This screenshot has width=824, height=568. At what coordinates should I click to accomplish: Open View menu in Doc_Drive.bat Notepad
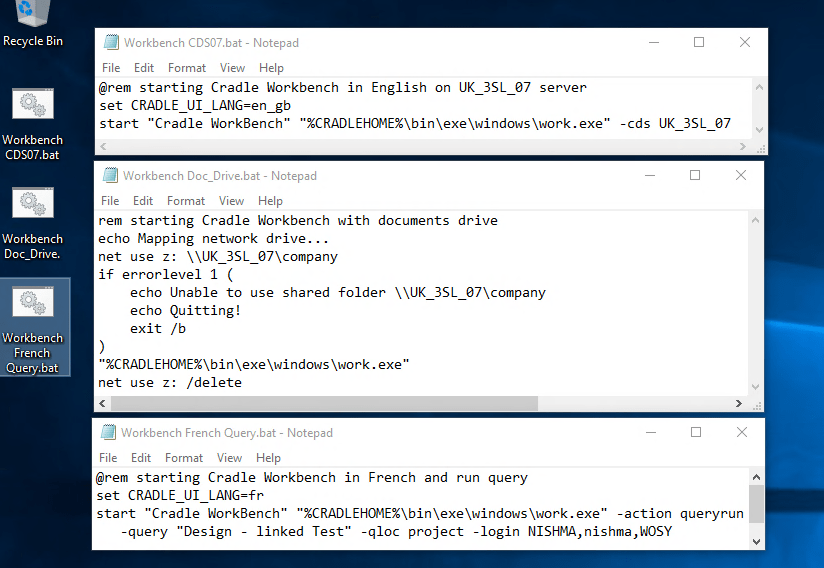231,201
